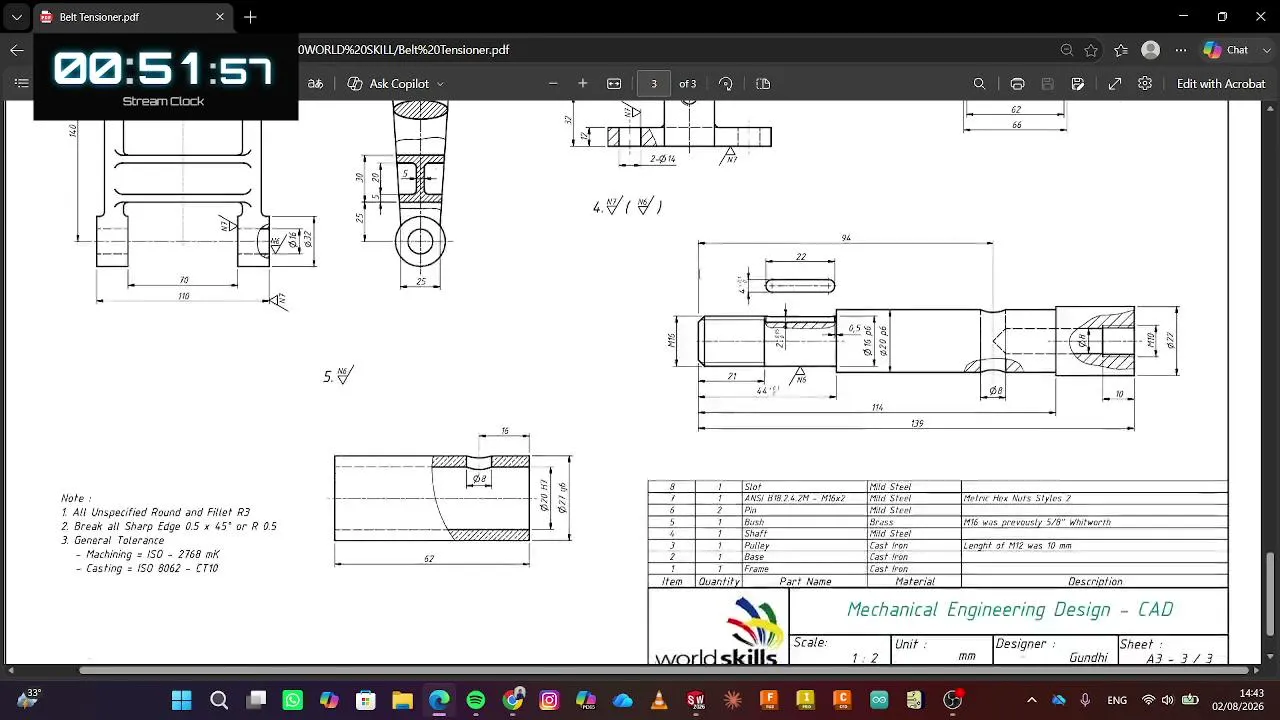The width and height of the screenshot is (1280, 720).
Task: Go back to the previous page
Action: pyautogui.click(x=17, y=50)
